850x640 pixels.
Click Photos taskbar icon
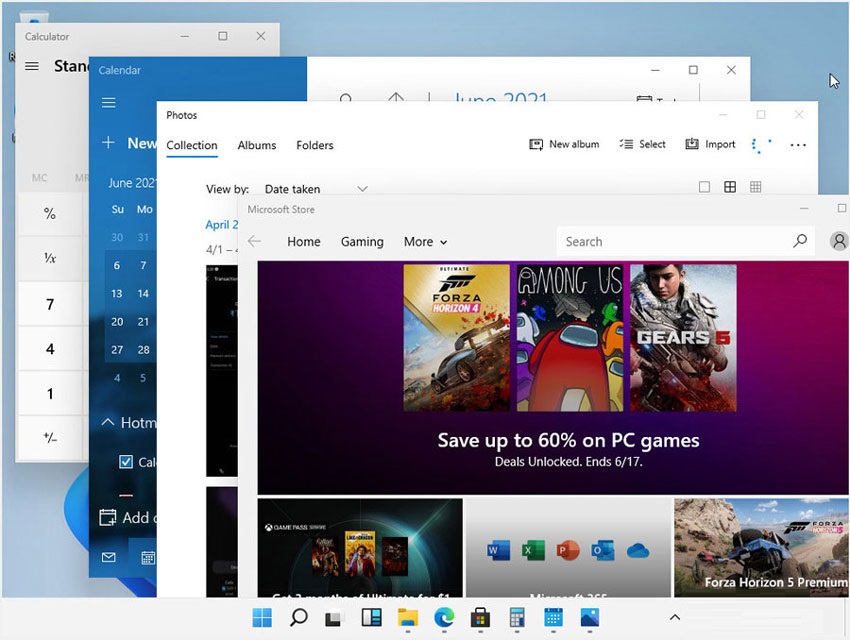pos(589,617)
